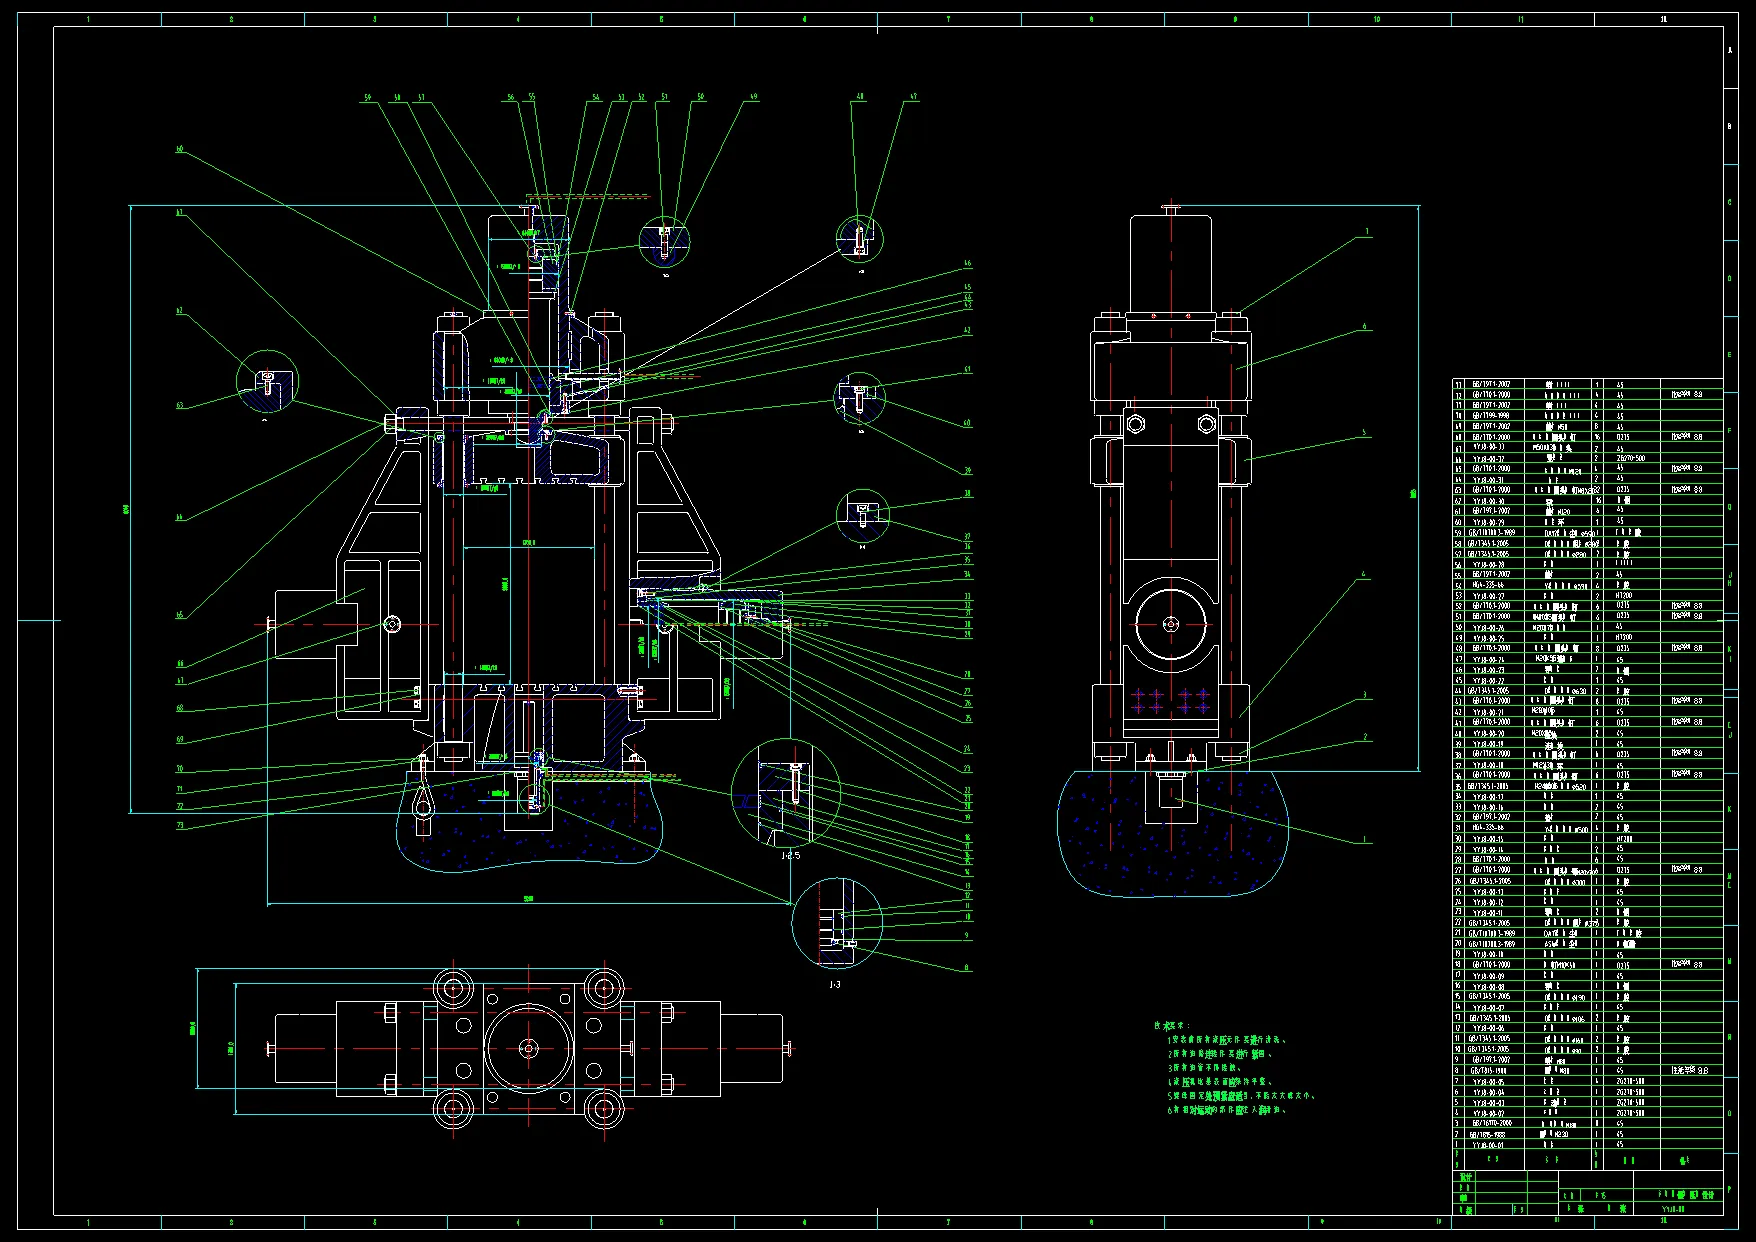1756x1242 pixels.
Task: Click the central circle in the plan view
Action: pos(528,1048)
